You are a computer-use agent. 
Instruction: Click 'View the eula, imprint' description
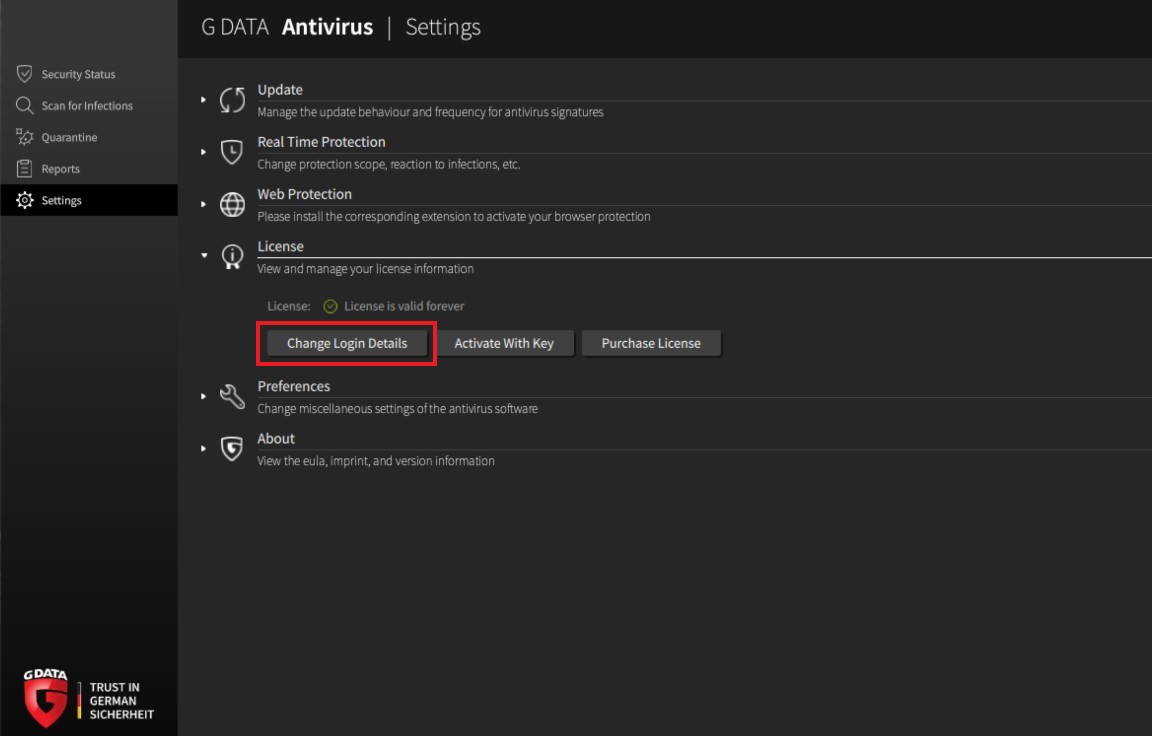tap(375, 461)
